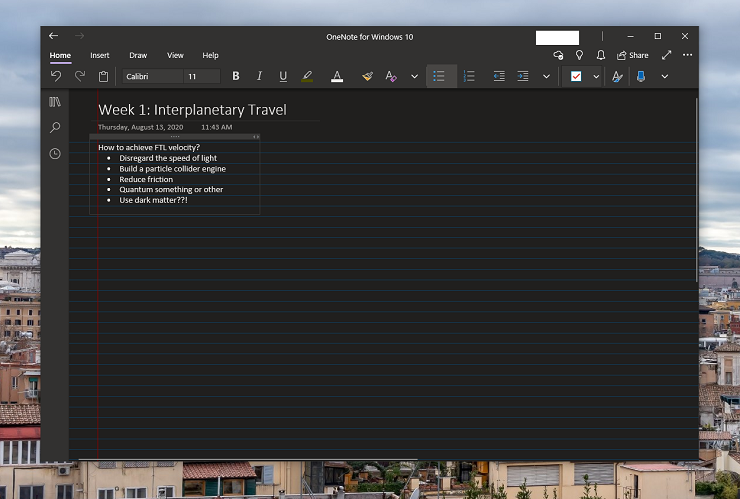Increase the paragraph indent
This screenshot has height=499, width=740.
(x=523, y=76)
